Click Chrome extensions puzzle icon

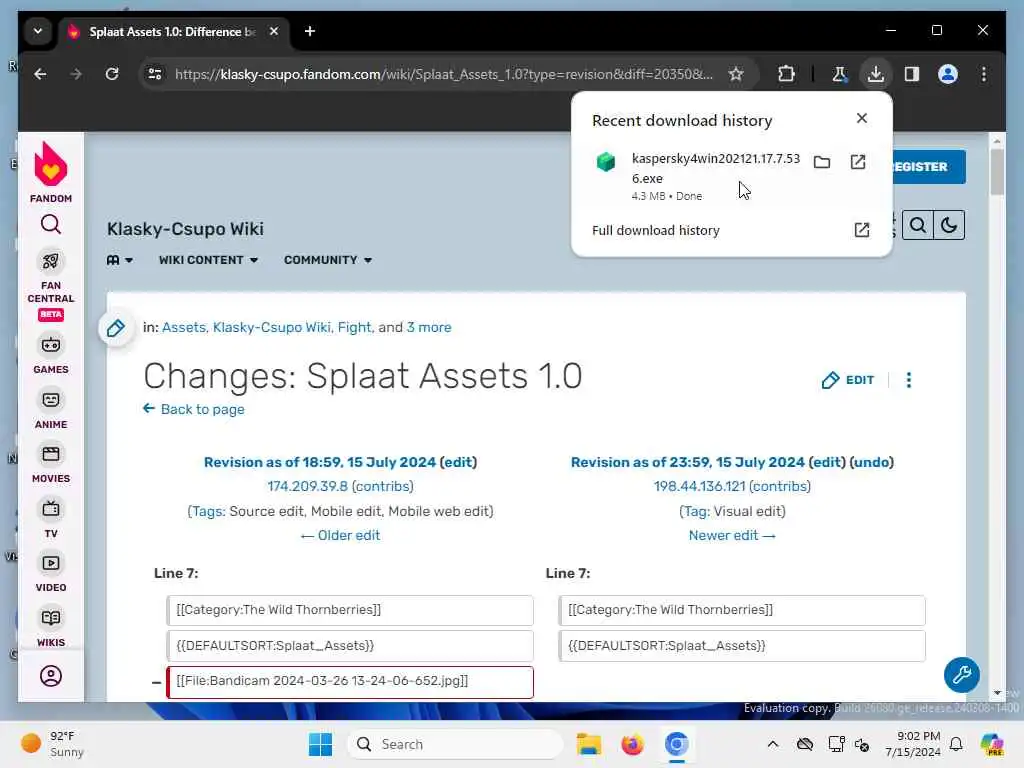pyautogui.click(x=786, y=74)
